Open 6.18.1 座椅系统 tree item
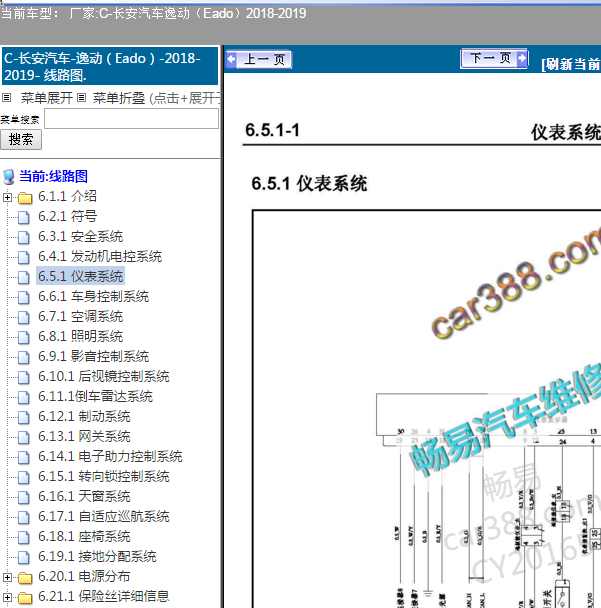The image size is (601, 608). pyautogui.click(x=84, y=537)
